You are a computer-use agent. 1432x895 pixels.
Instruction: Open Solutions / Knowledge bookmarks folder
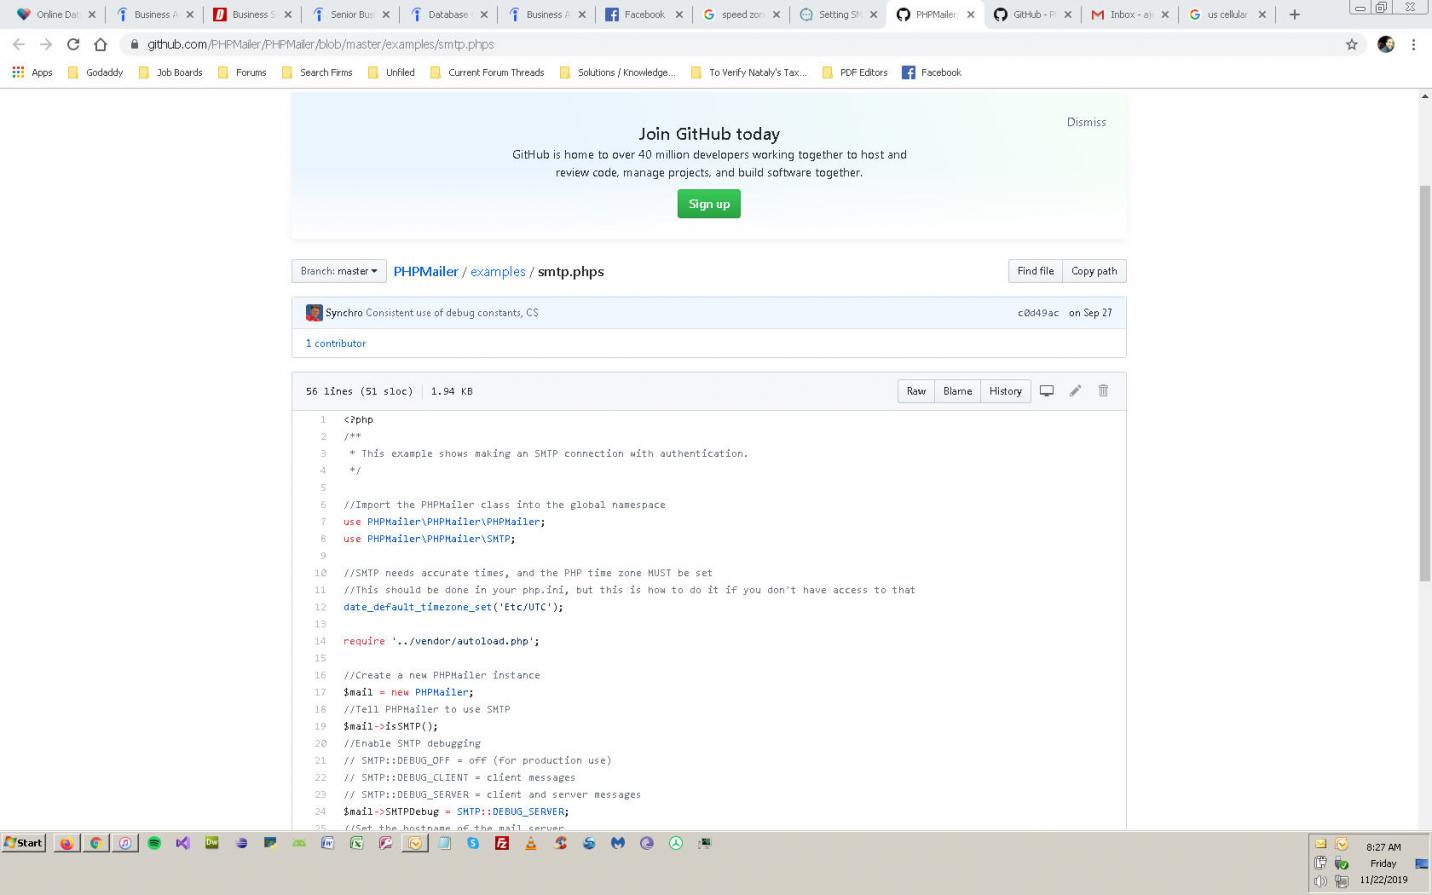617,72
